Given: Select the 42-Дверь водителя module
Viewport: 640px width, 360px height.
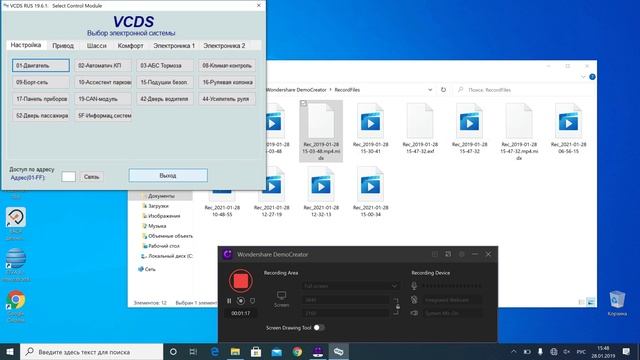Looking at the screenshot, I should 165,99.
